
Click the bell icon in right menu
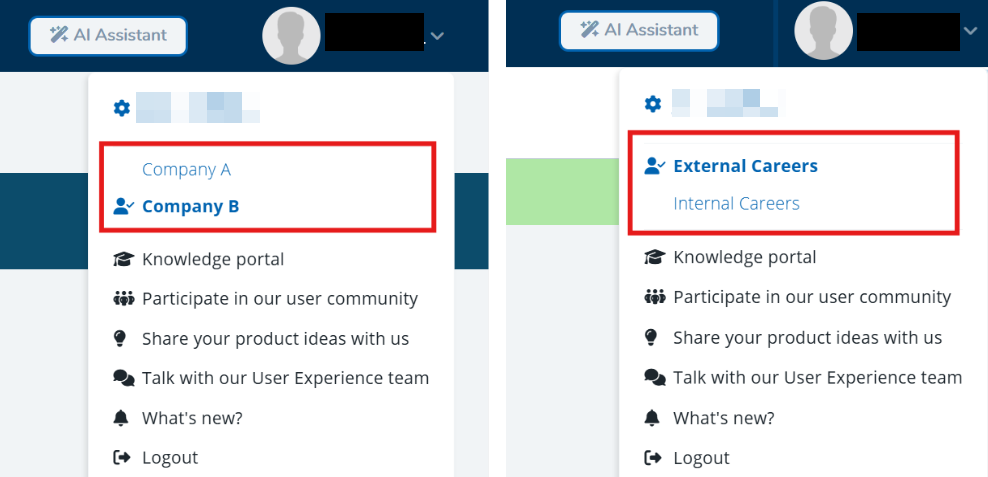653,418
